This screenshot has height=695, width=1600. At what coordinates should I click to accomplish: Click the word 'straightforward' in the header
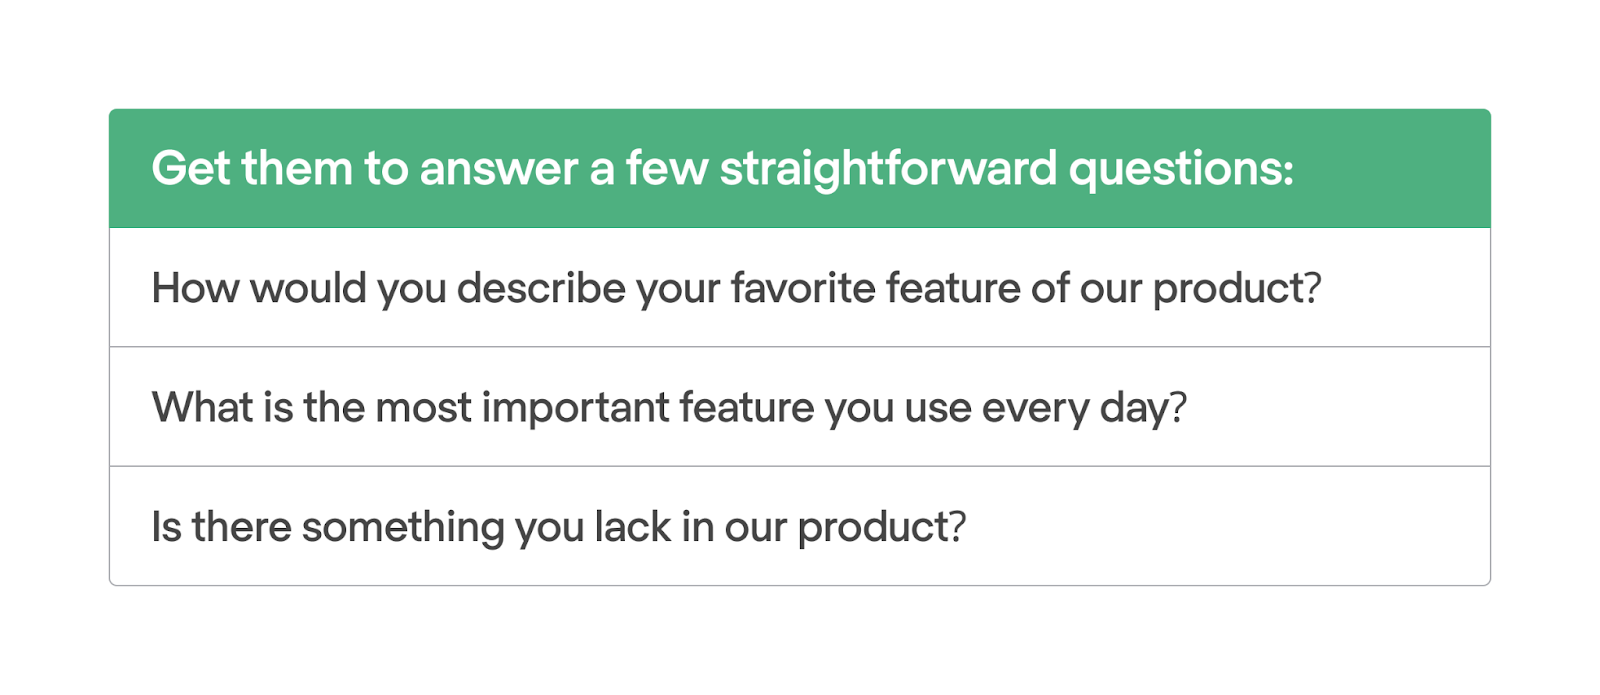pyautogui.click(x=888, y=169)
